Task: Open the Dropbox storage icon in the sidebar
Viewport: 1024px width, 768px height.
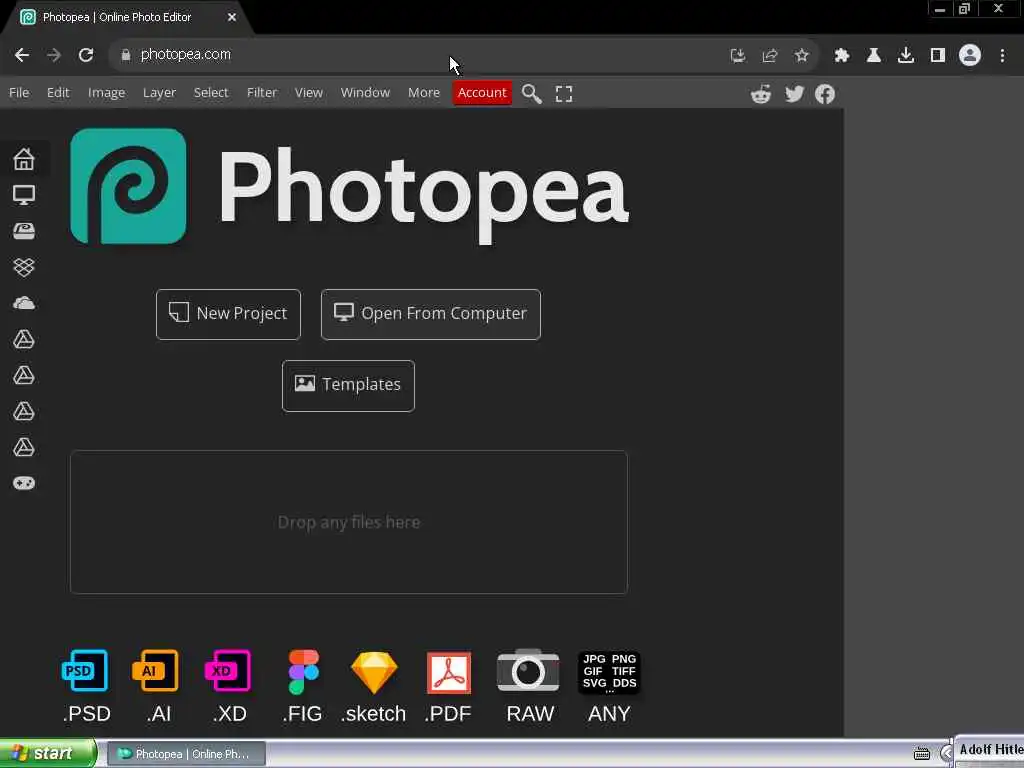Action: 24,266
